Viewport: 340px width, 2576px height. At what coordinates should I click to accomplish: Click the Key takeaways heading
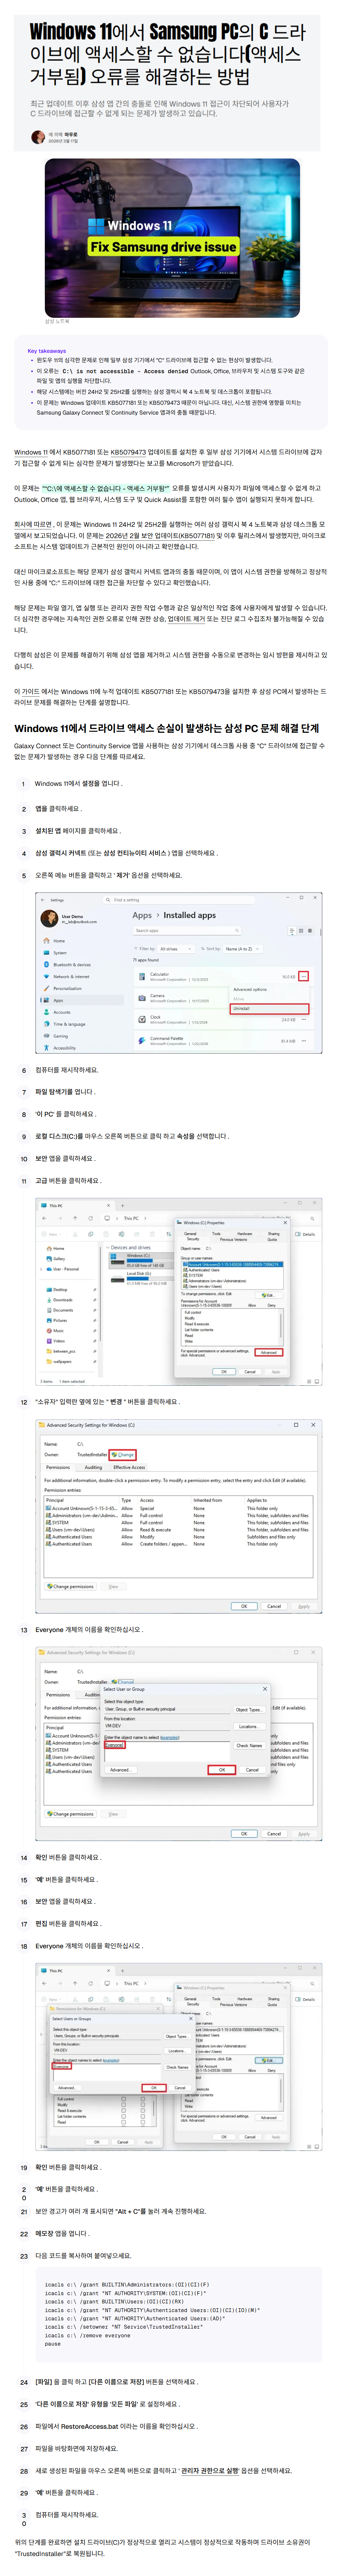tap(47, 351)
